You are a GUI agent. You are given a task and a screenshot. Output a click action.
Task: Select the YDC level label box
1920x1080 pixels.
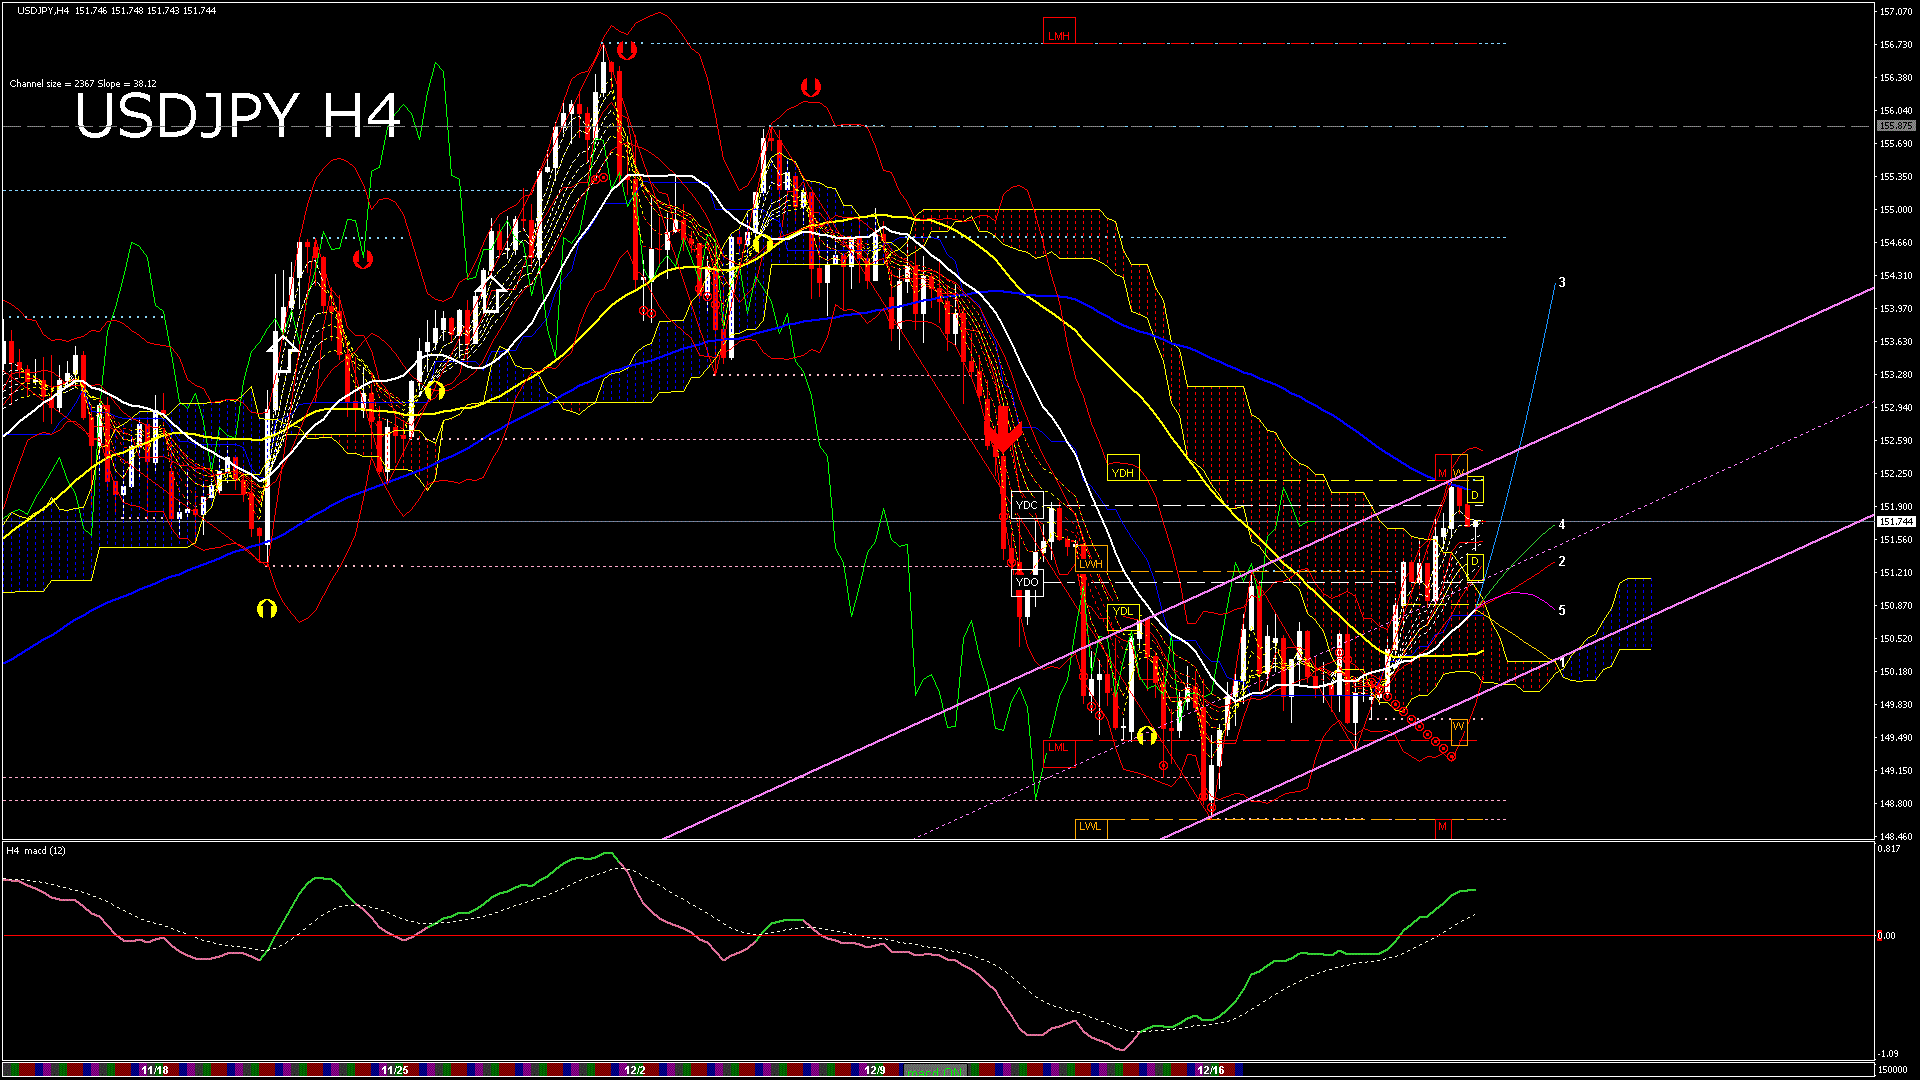click(x=1027, y=505)
